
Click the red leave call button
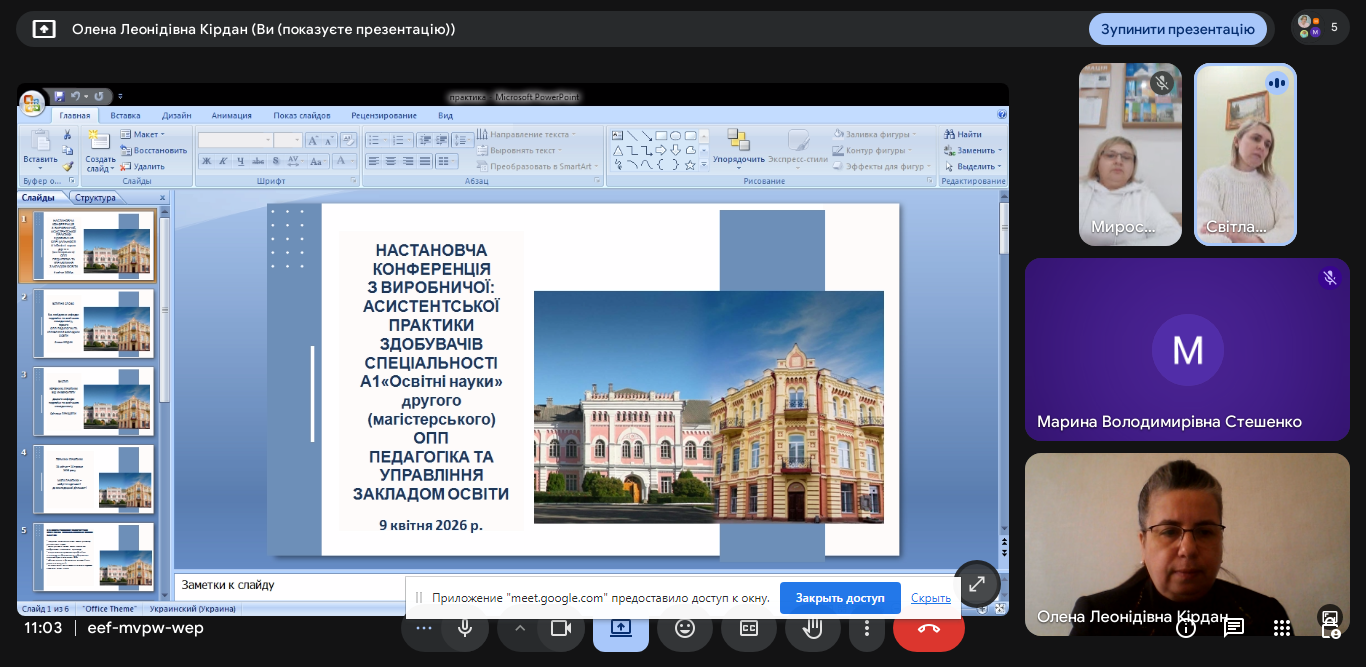coord(929,628)
